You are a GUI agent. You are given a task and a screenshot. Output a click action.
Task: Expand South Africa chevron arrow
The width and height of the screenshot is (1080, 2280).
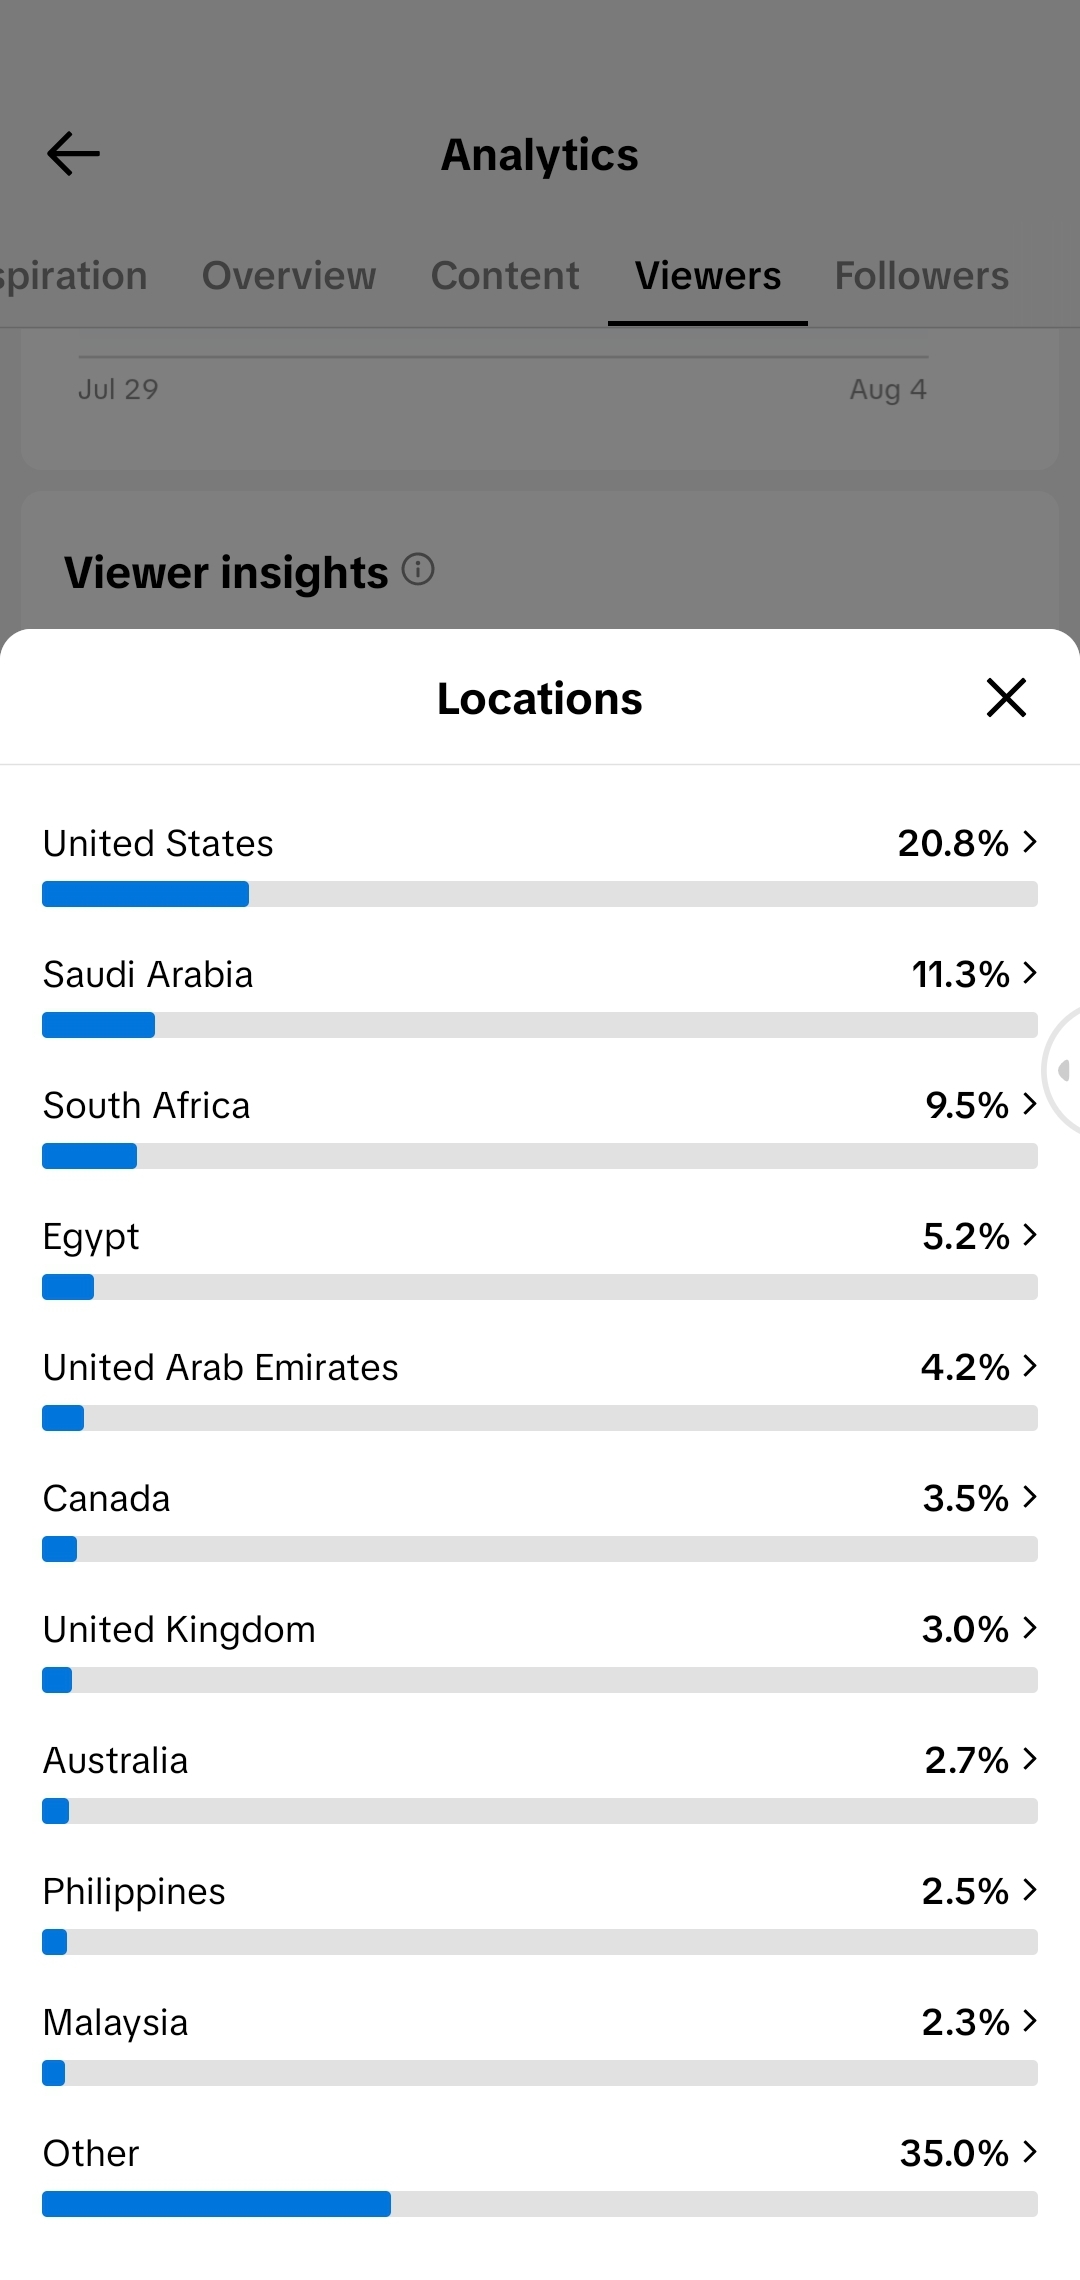click(1030, 1105)
